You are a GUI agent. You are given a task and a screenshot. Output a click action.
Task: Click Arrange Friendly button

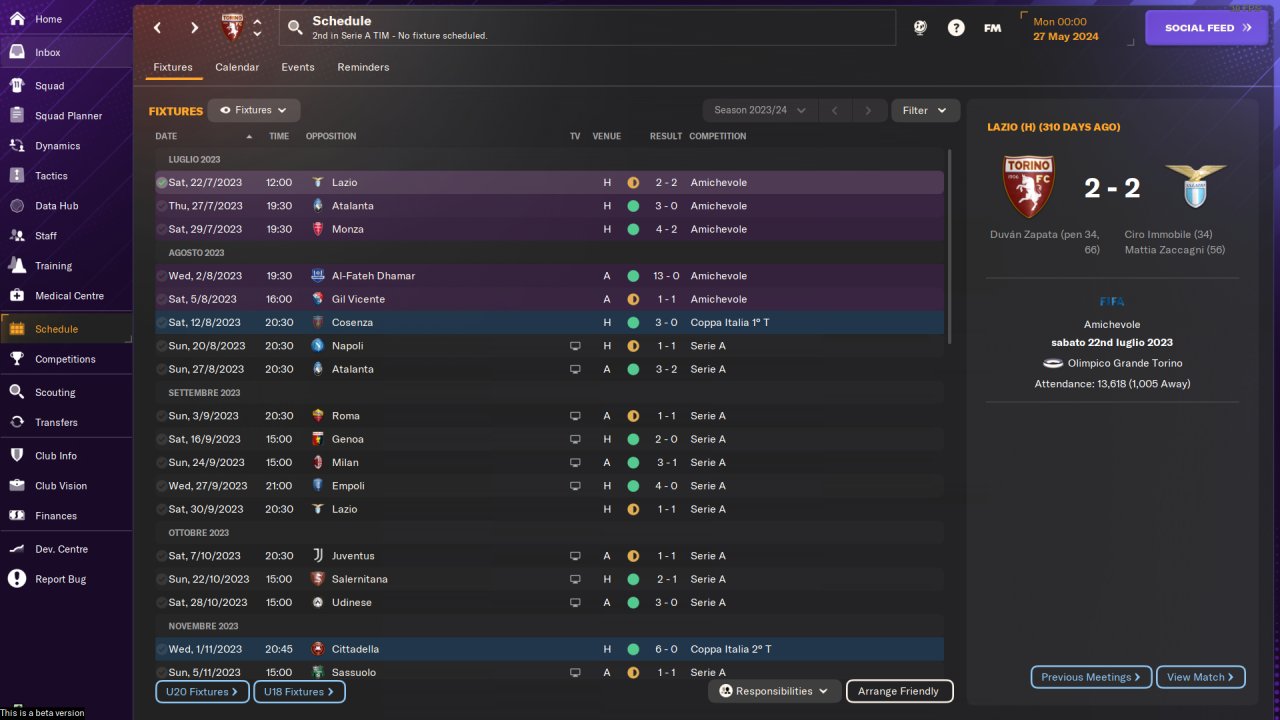point(899,691)
